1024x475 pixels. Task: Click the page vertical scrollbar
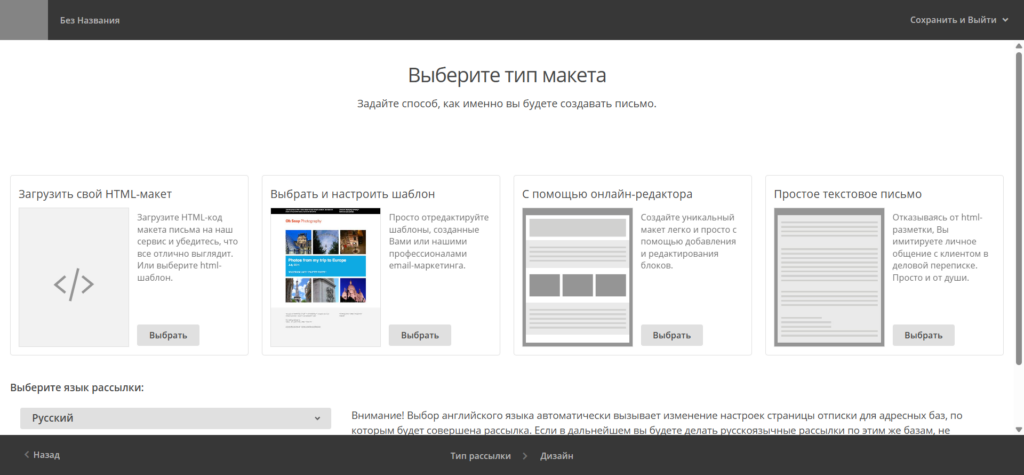click(1019, 206)
